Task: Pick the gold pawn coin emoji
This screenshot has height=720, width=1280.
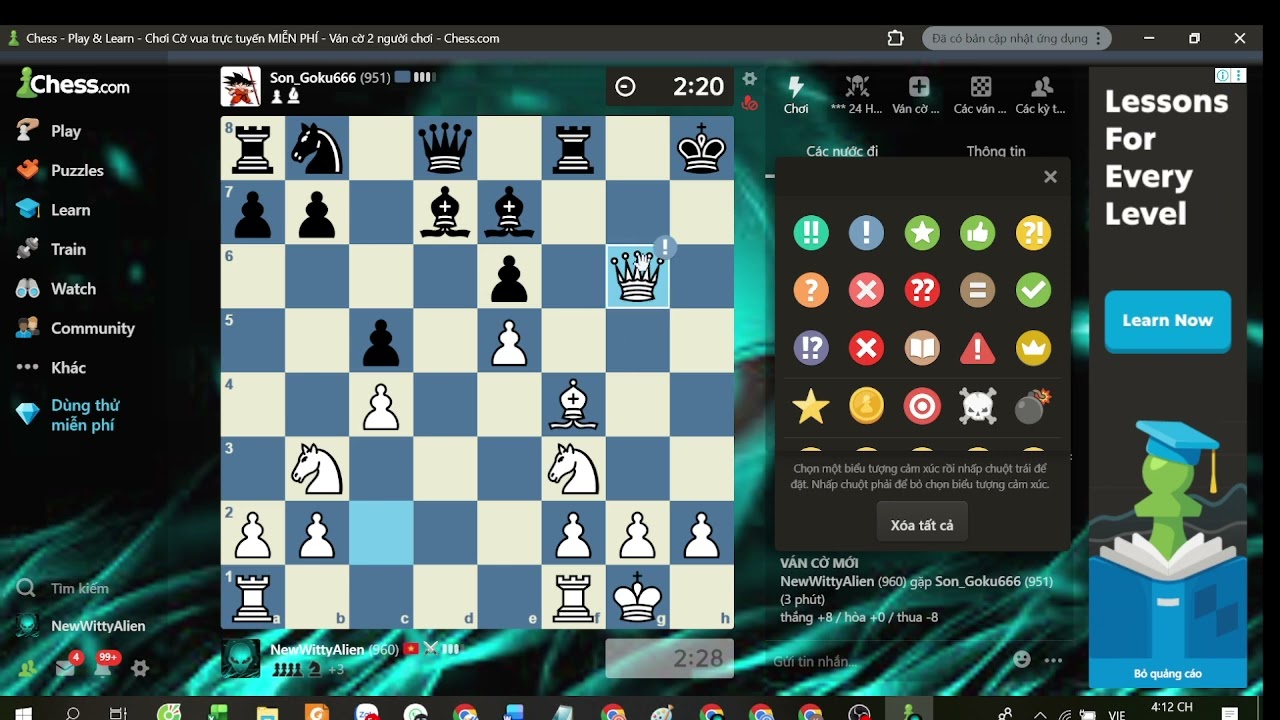Action: tap(866, 406)
